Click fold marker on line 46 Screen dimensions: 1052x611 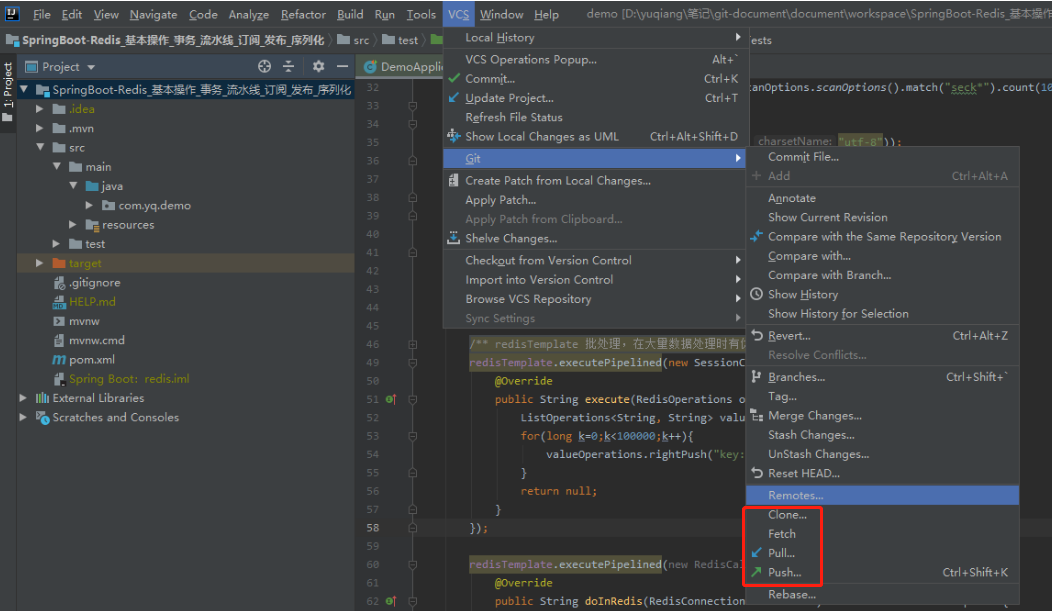coord(413,344)
